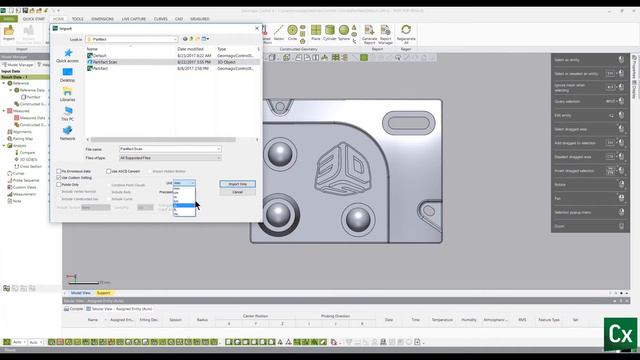This screenshot has width=640, height=360.
Task: Enable the Points Only checkbox
Action: [59, 184]
